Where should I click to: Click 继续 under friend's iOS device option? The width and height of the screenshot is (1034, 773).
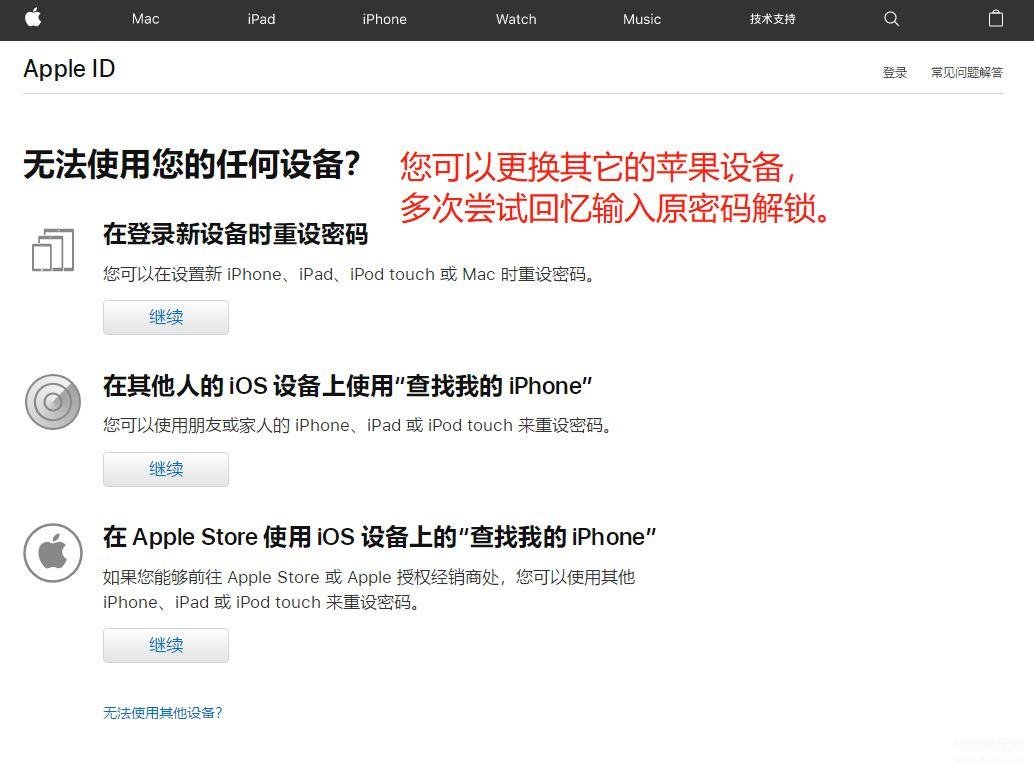pos(166,469)
